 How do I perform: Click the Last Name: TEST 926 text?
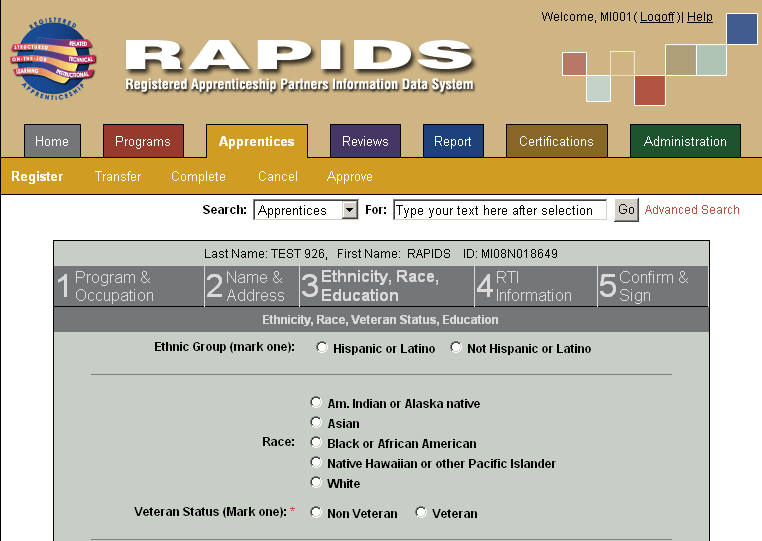[x=266, y=254]
